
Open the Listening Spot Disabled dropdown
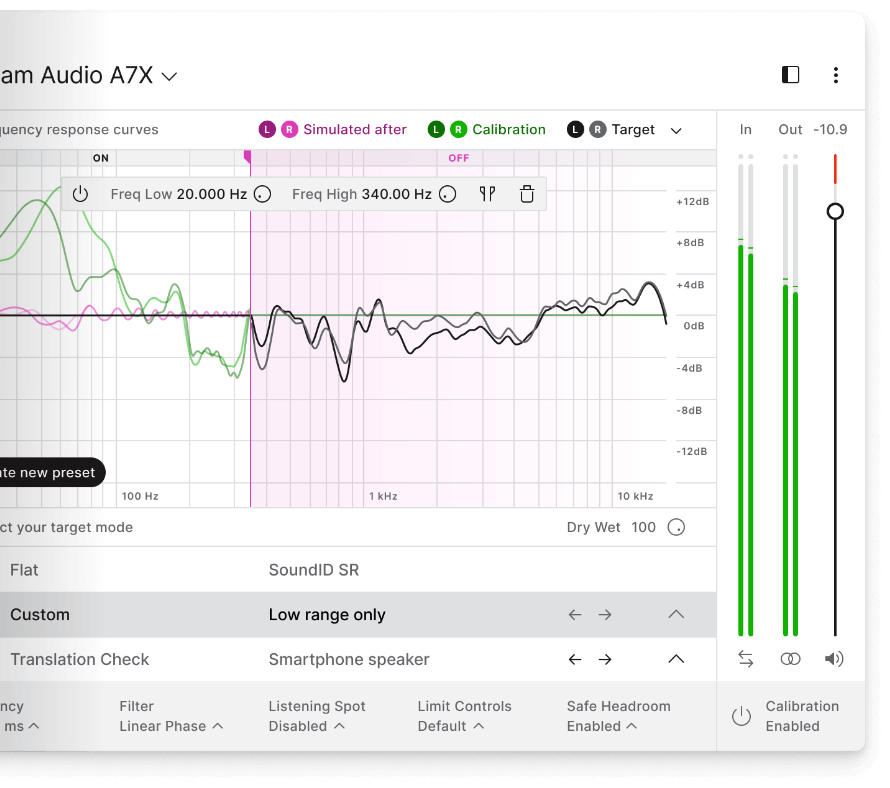(x=317, y=716)
